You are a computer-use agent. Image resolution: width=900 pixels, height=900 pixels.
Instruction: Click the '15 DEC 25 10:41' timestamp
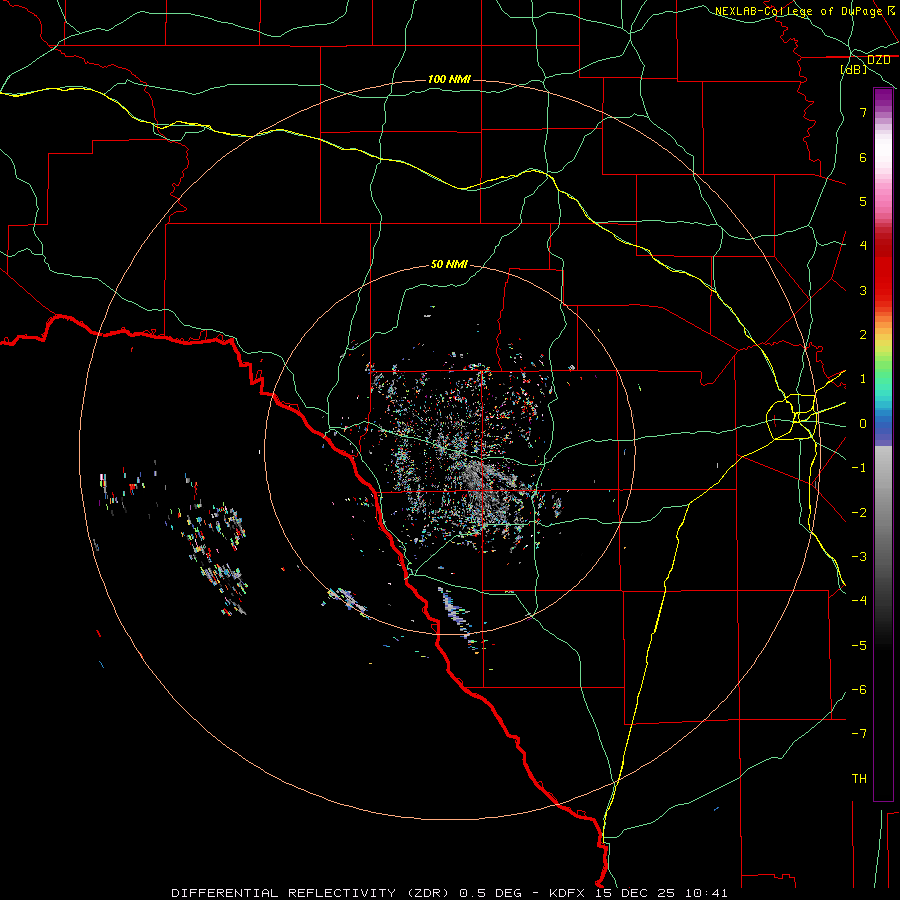point(660,893)
